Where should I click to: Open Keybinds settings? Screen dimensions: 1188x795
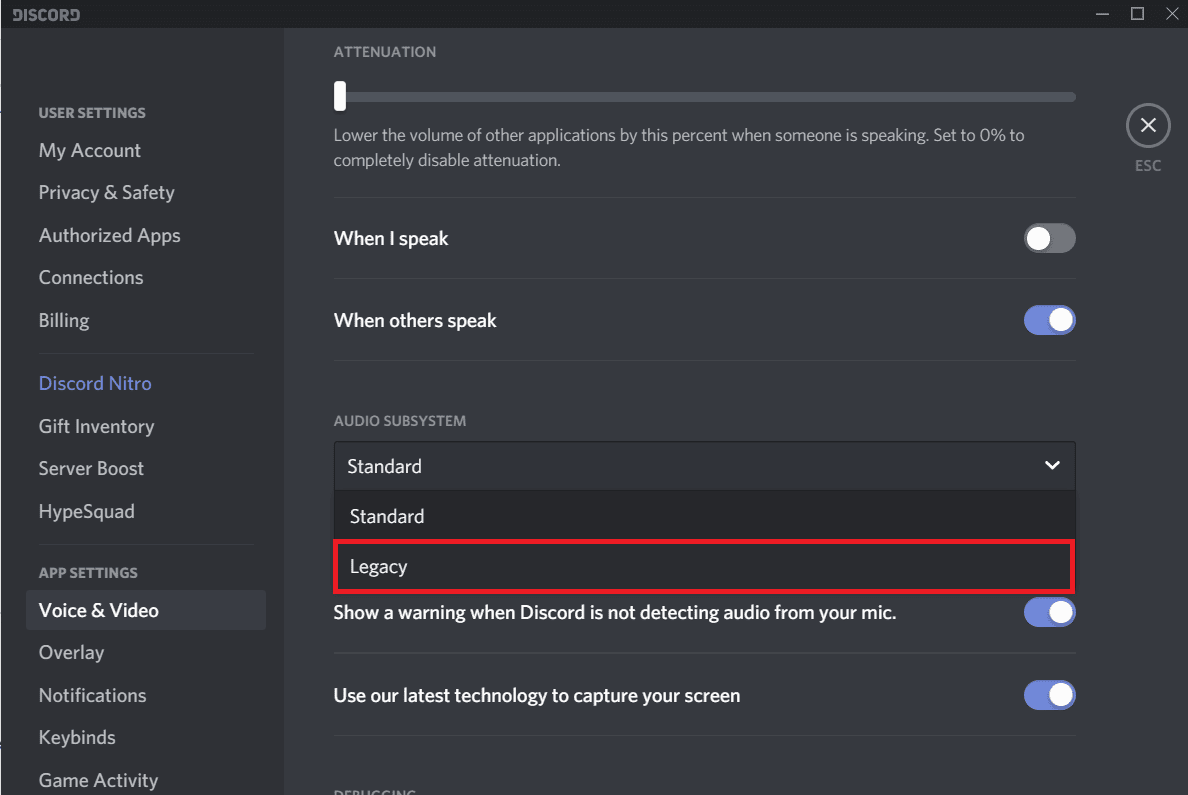77,737
